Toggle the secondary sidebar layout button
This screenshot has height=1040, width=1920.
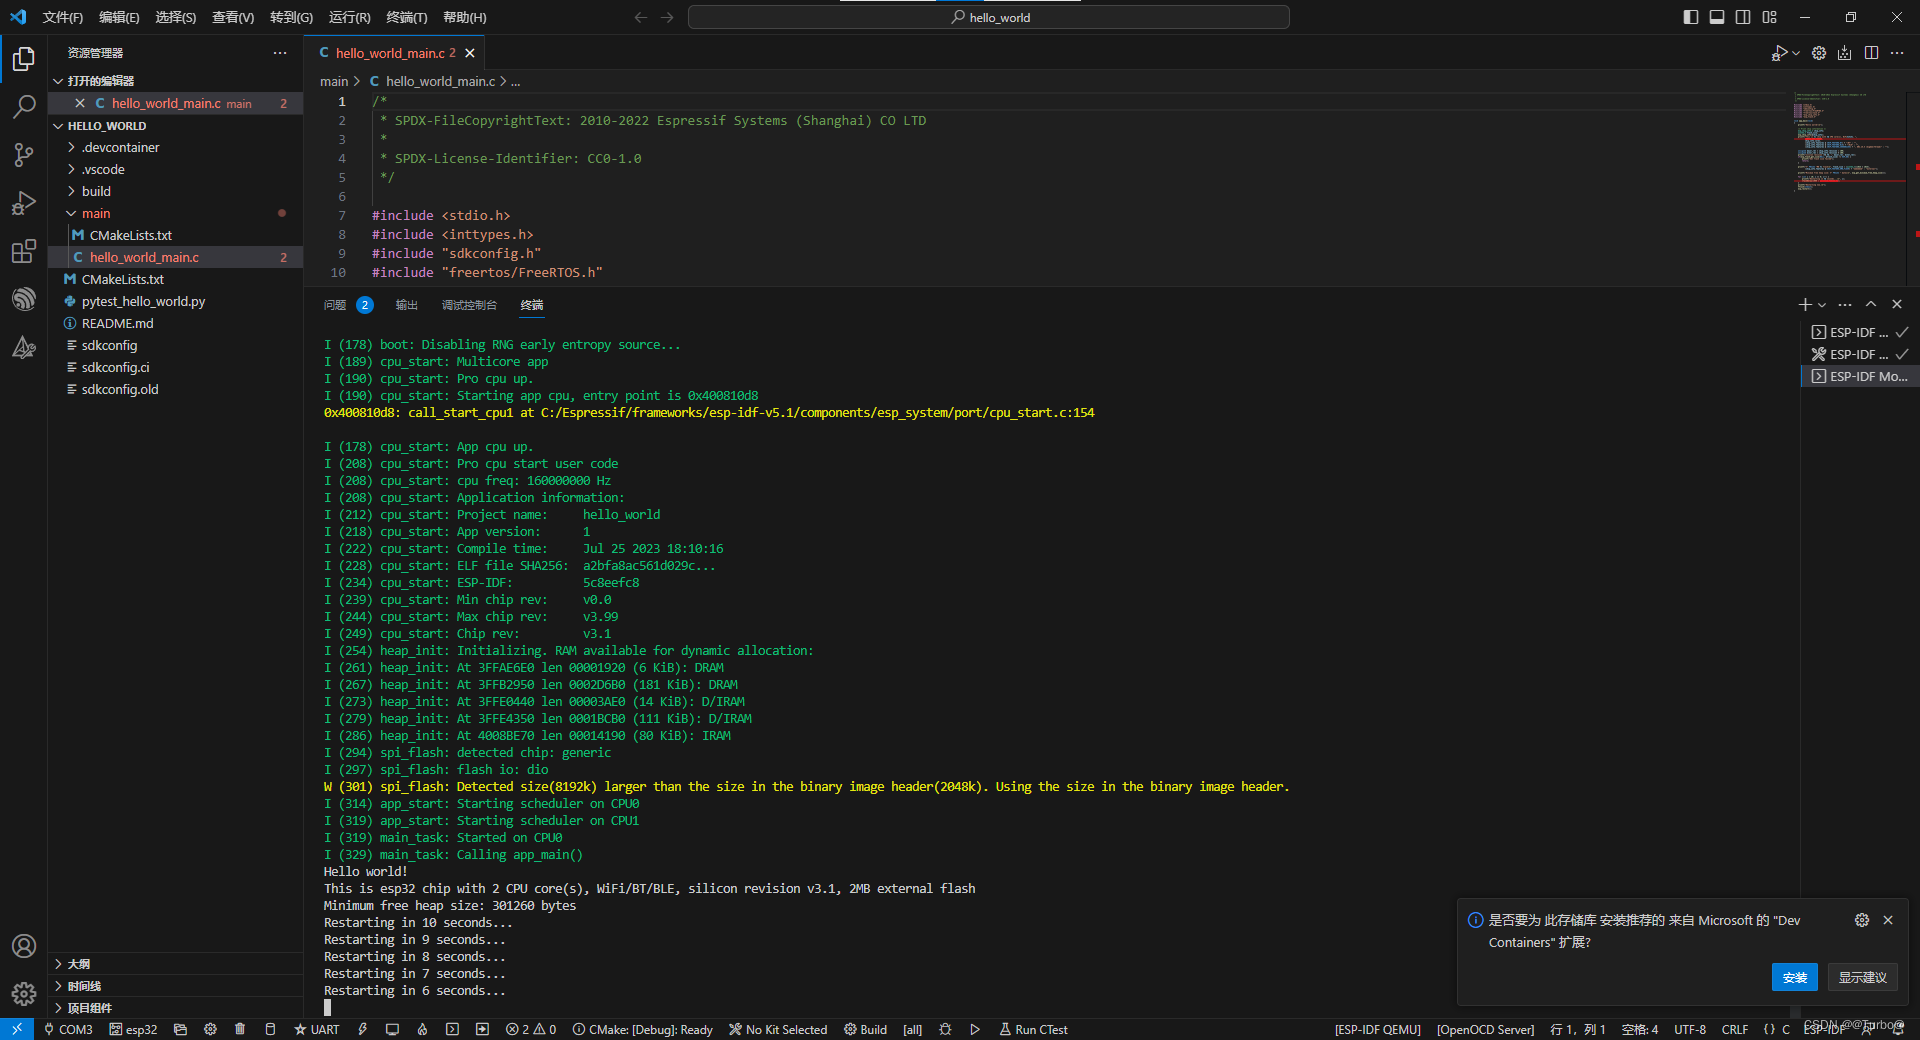click(1743, 17)
